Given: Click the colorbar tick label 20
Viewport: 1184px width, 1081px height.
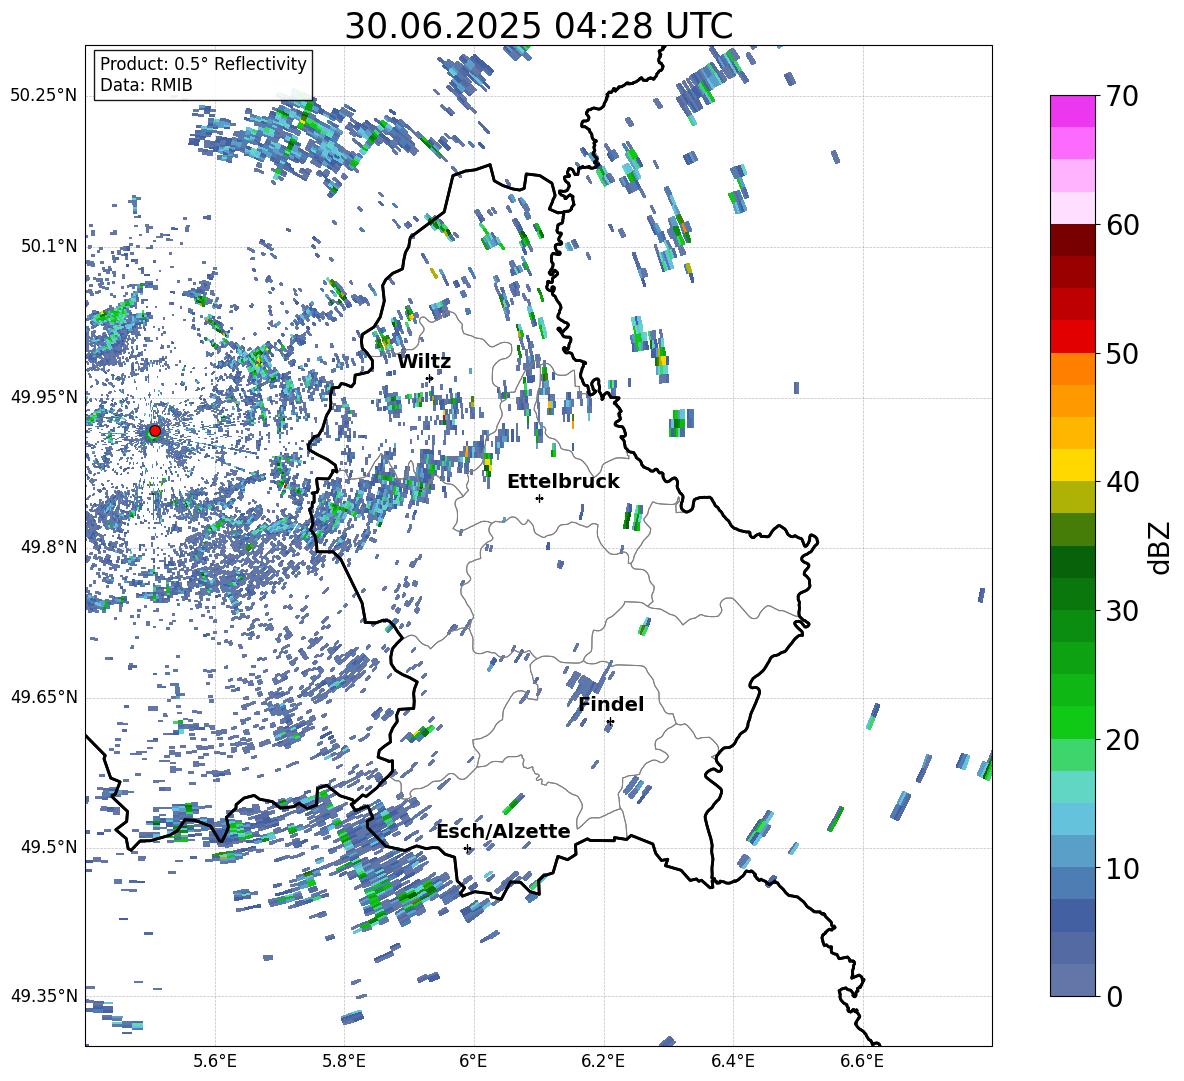Looking at the screenshot, I should [x=1122, y=740].
